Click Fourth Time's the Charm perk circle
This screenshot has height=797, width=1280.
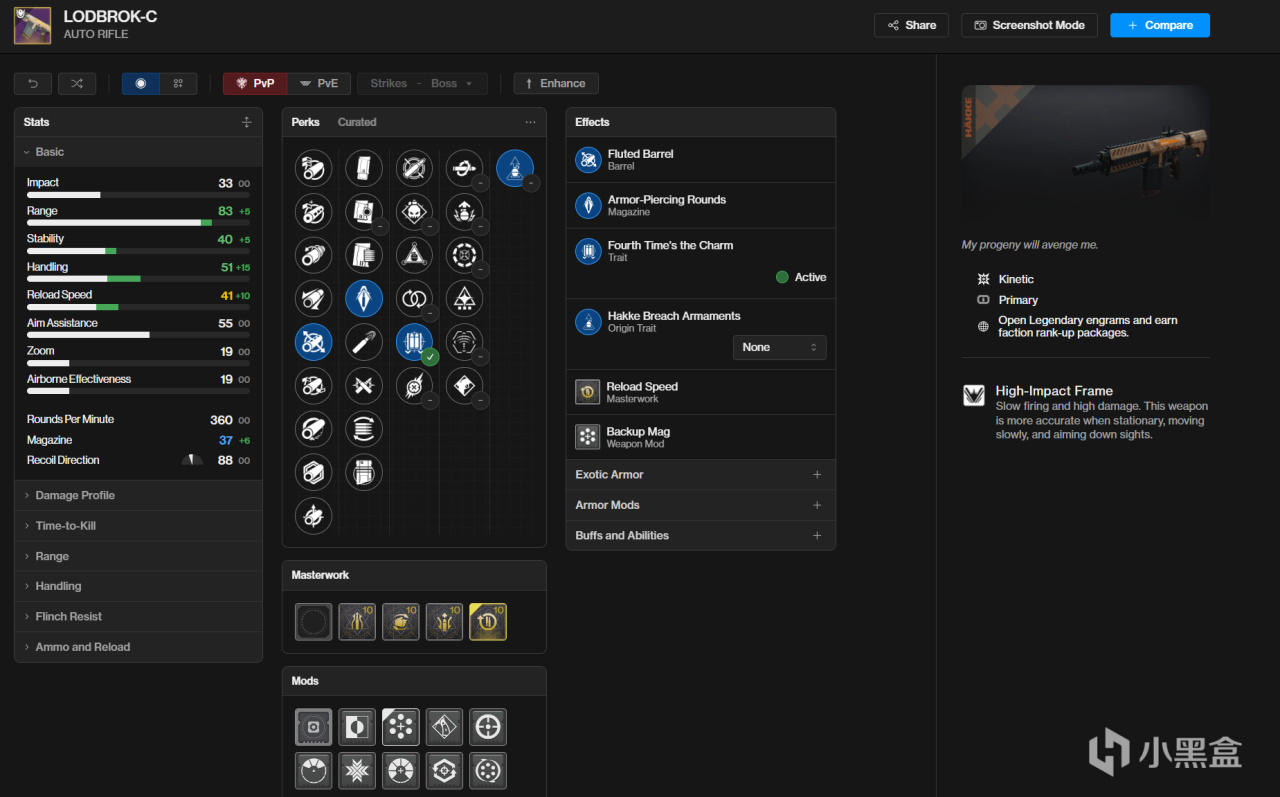414,341
